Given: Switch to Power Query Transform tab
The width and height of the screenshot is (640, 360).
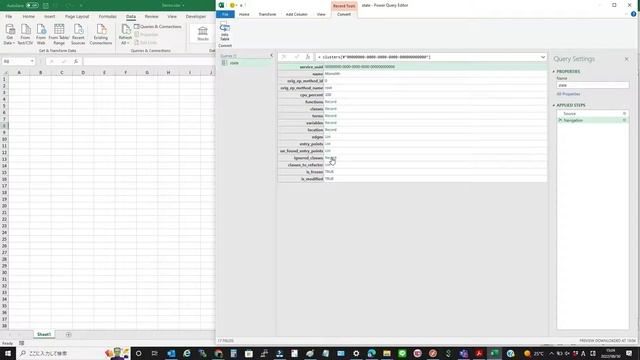Looking at the screenshot, I should coord(267,14).
